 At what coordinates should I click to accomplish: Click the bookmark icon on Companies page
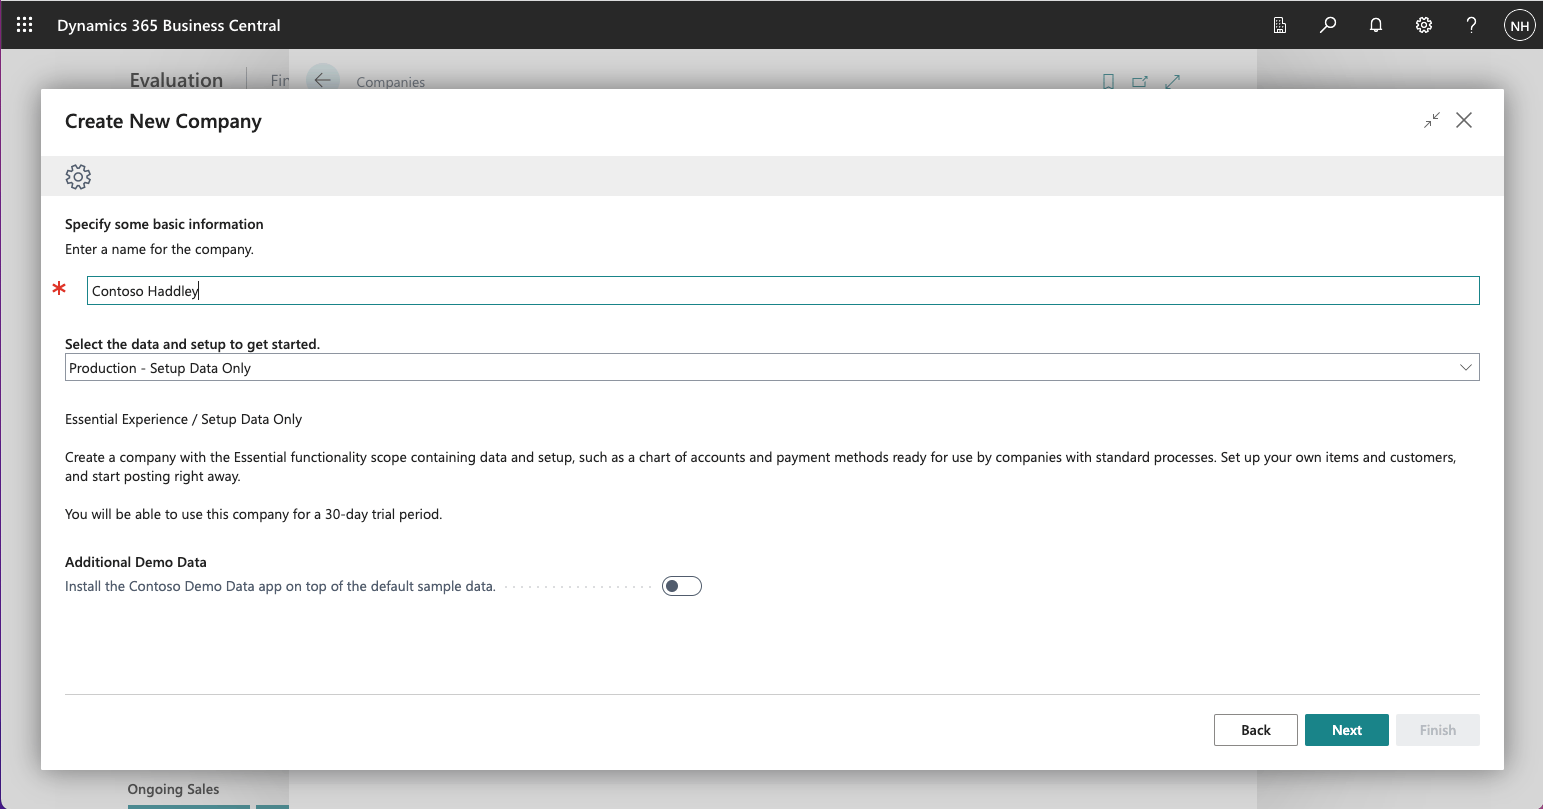click(x=1108, y=82)
